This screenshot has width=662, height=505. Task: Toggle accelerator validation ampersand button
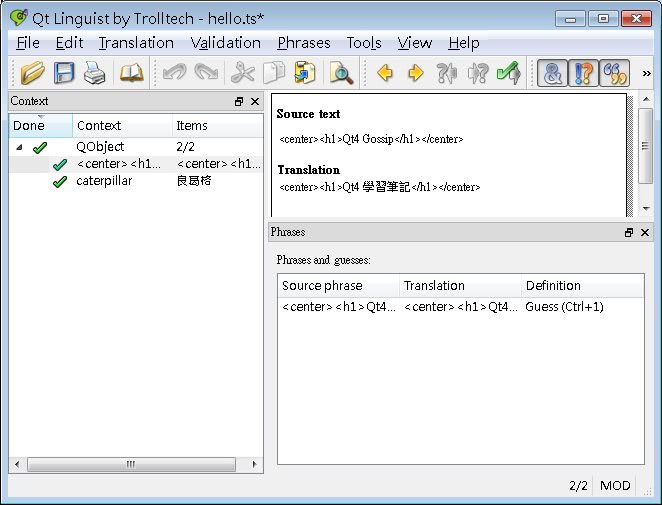point(552,73)
